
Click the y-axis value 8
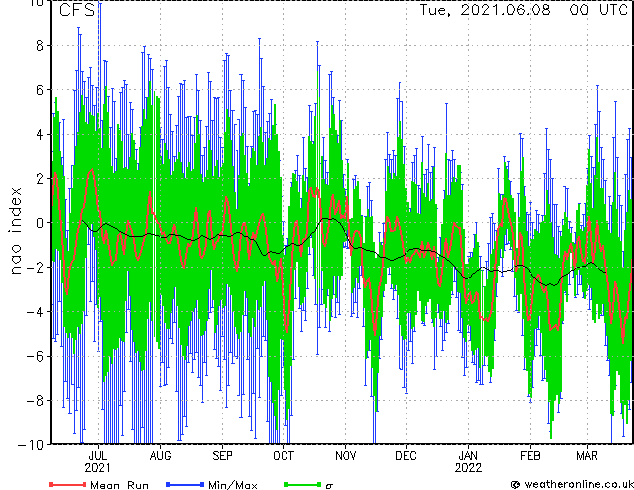(40, 46)
